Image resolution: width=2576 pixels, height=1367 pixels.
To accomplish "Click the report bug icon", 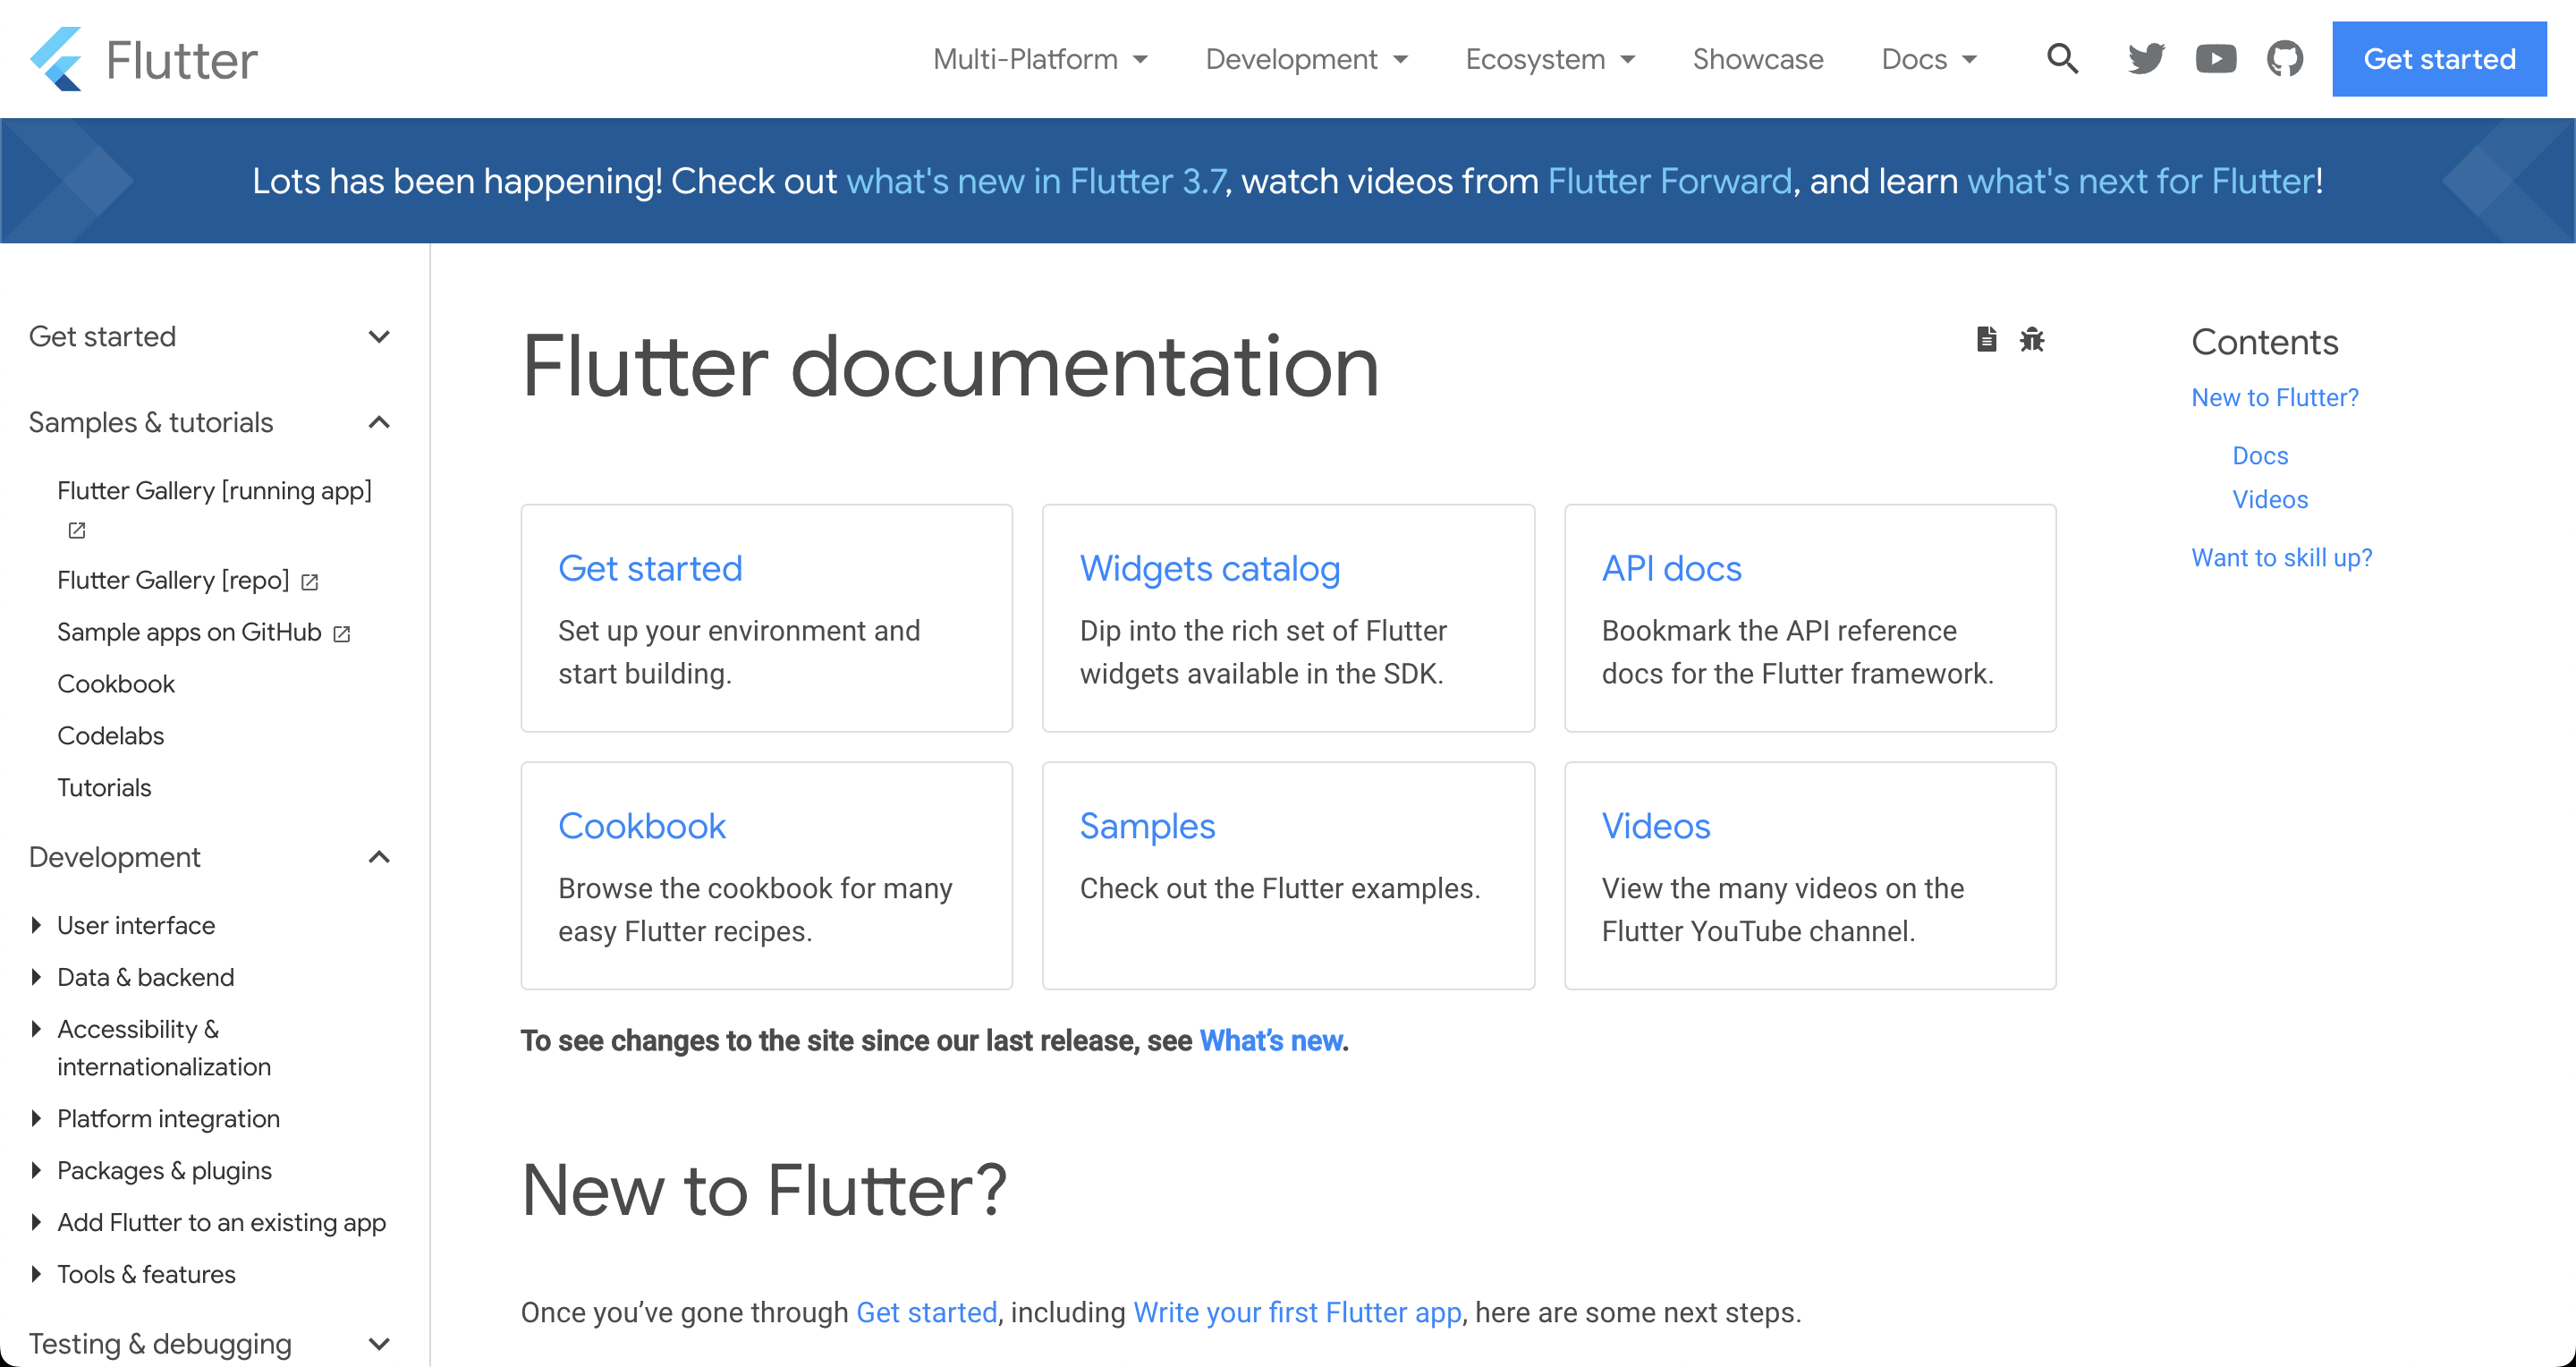I will click(x=2031, y=339).
